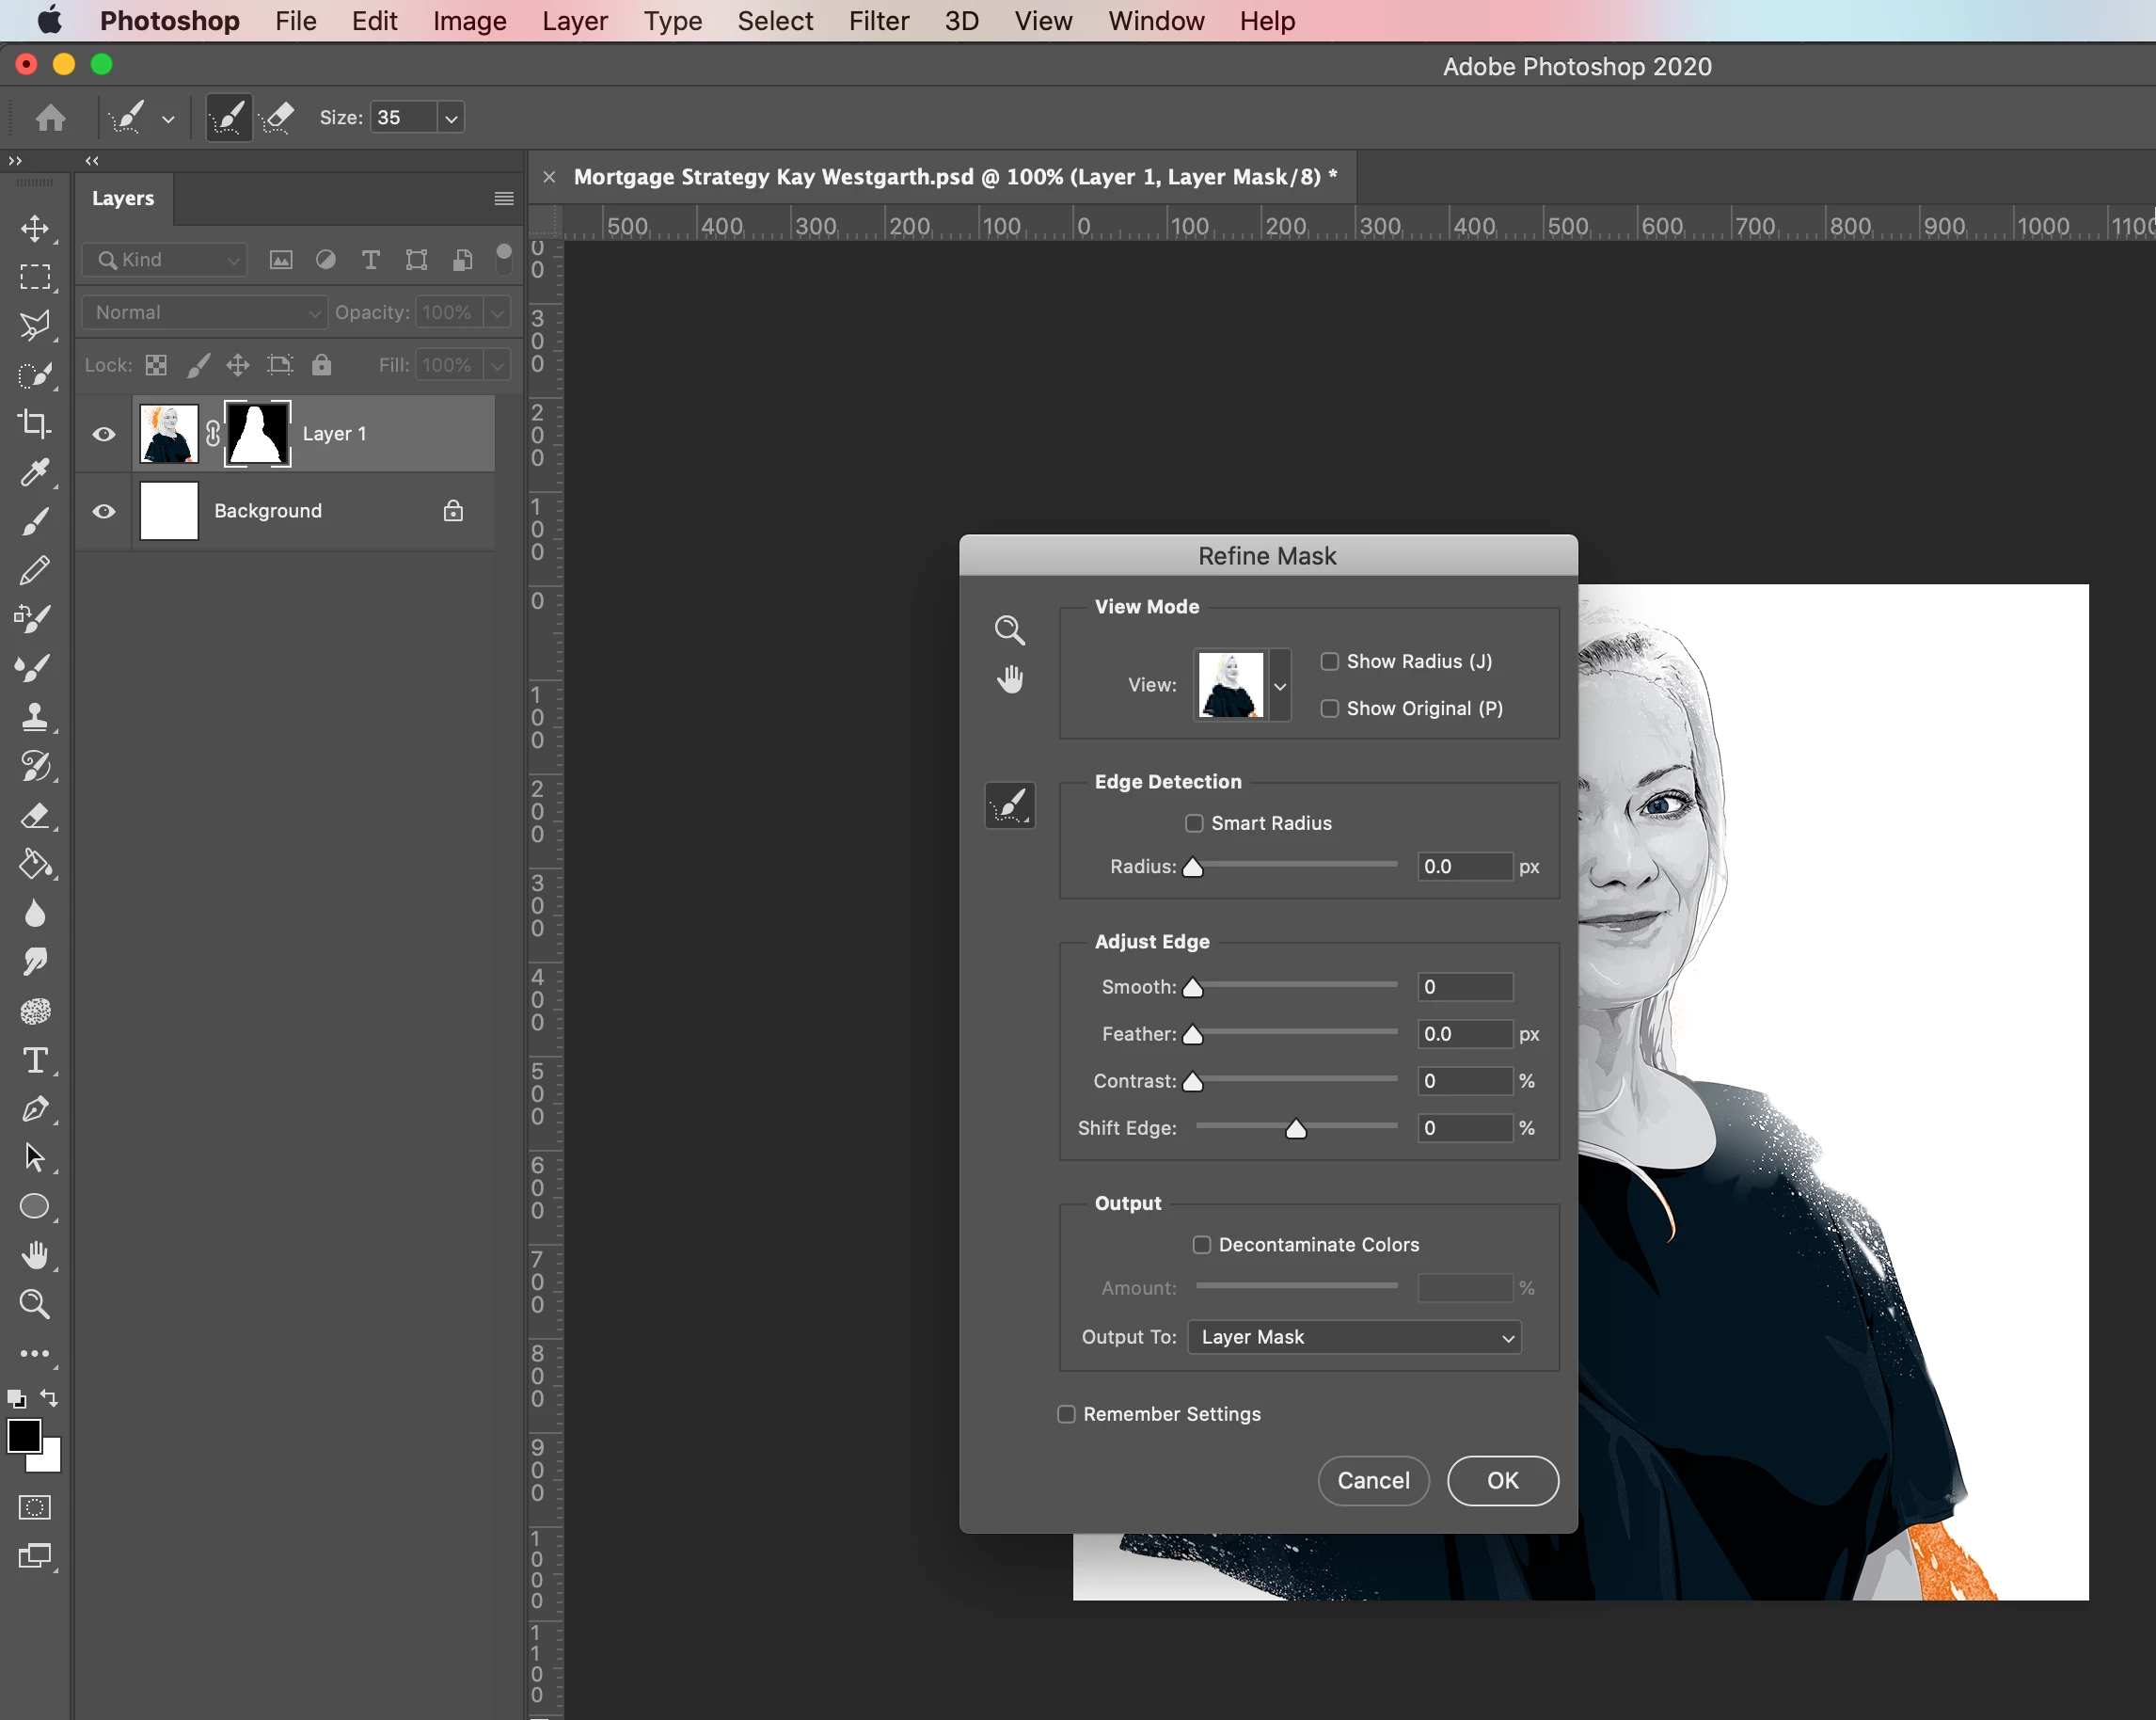Click the OK button in Refine Mask
Screen dimensions: 2156x1720
(x=1502, y=1480)
